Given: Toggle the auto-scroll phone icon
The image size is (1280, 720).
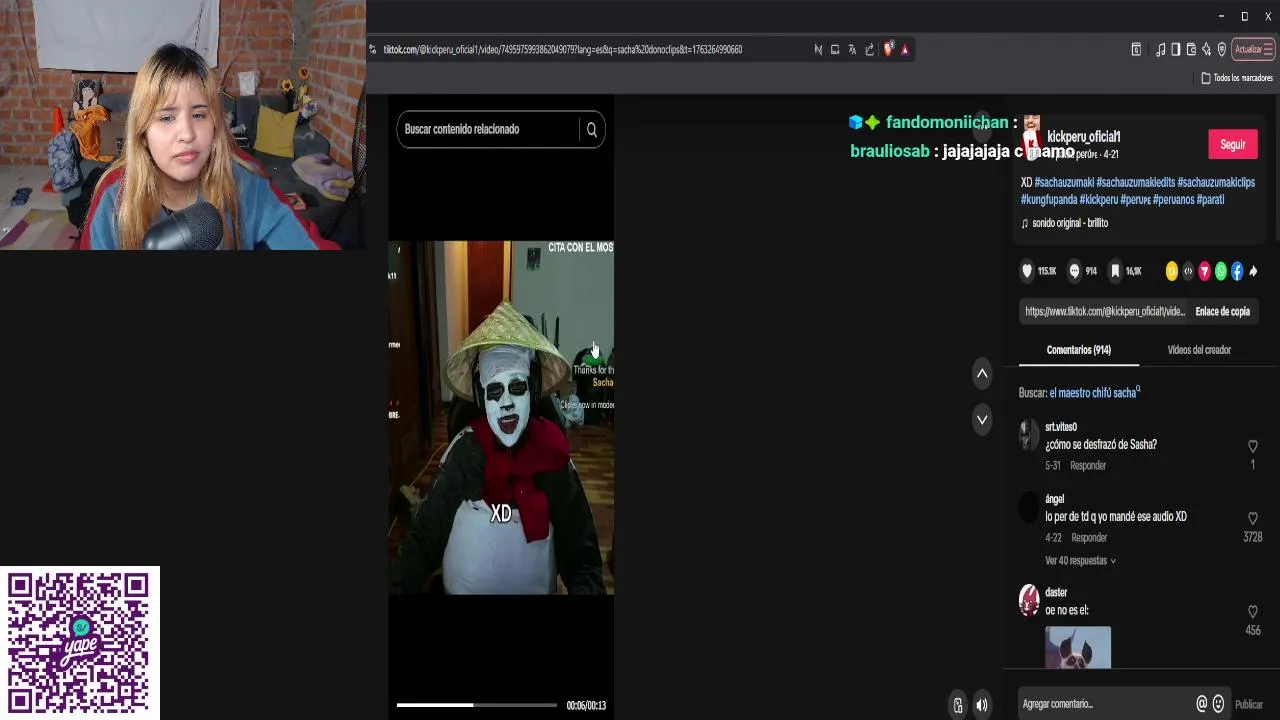Looking at the screenshot, I should pos(958,705).
